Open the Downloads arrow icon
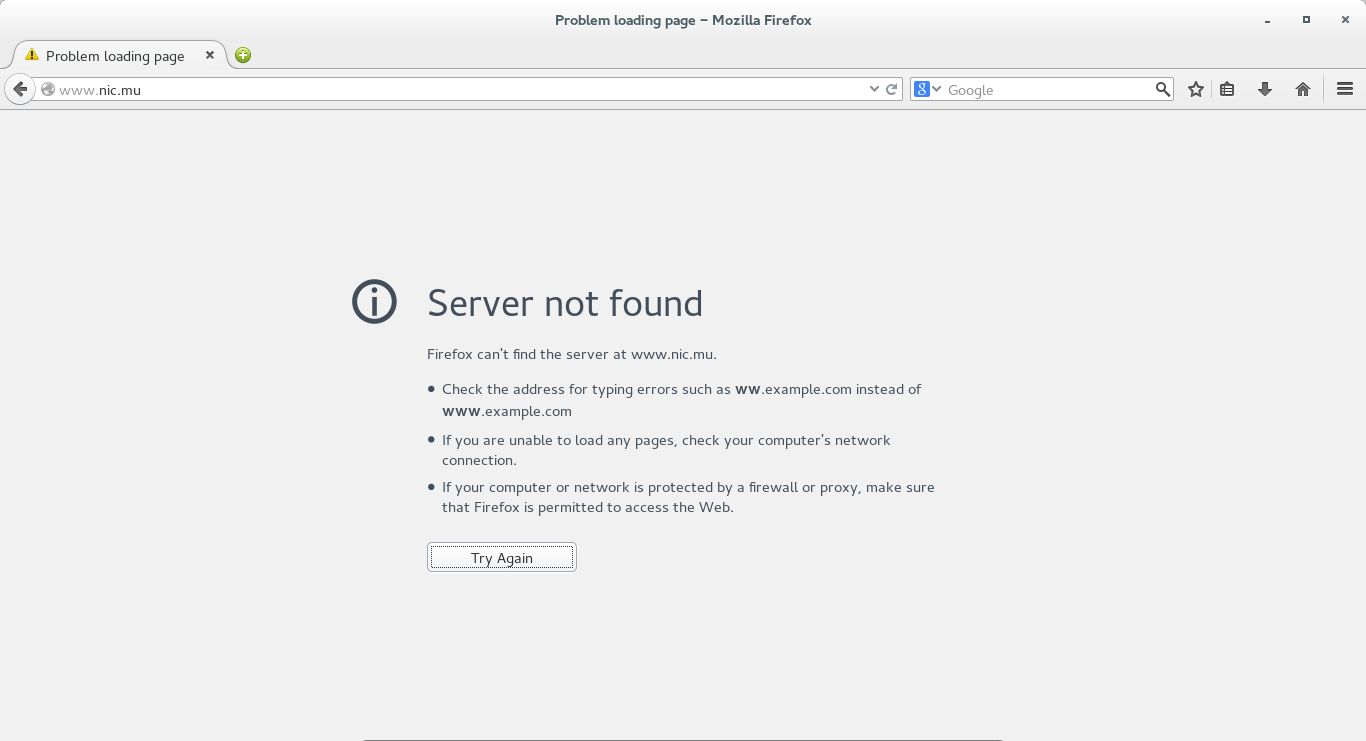This screenshot has width=1366, height=741. coord(1264,89)
